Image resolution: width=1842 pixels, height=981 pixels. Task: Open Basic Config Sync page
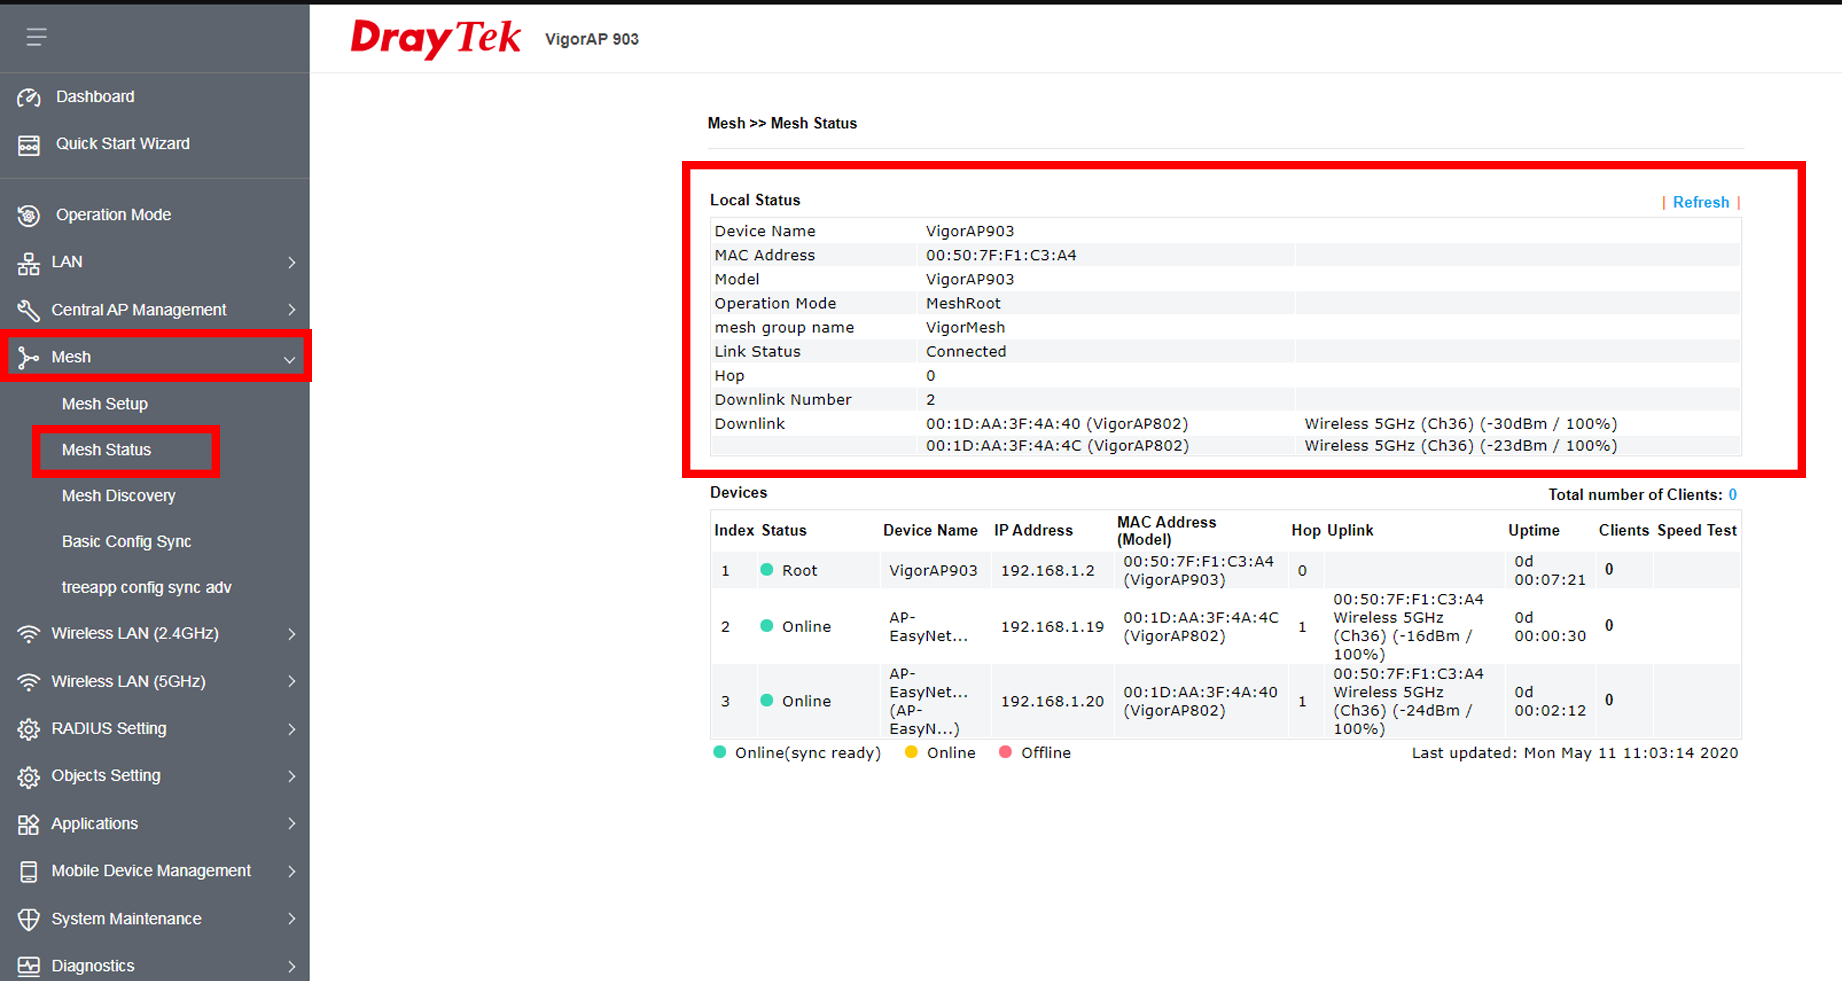(126, 542)
